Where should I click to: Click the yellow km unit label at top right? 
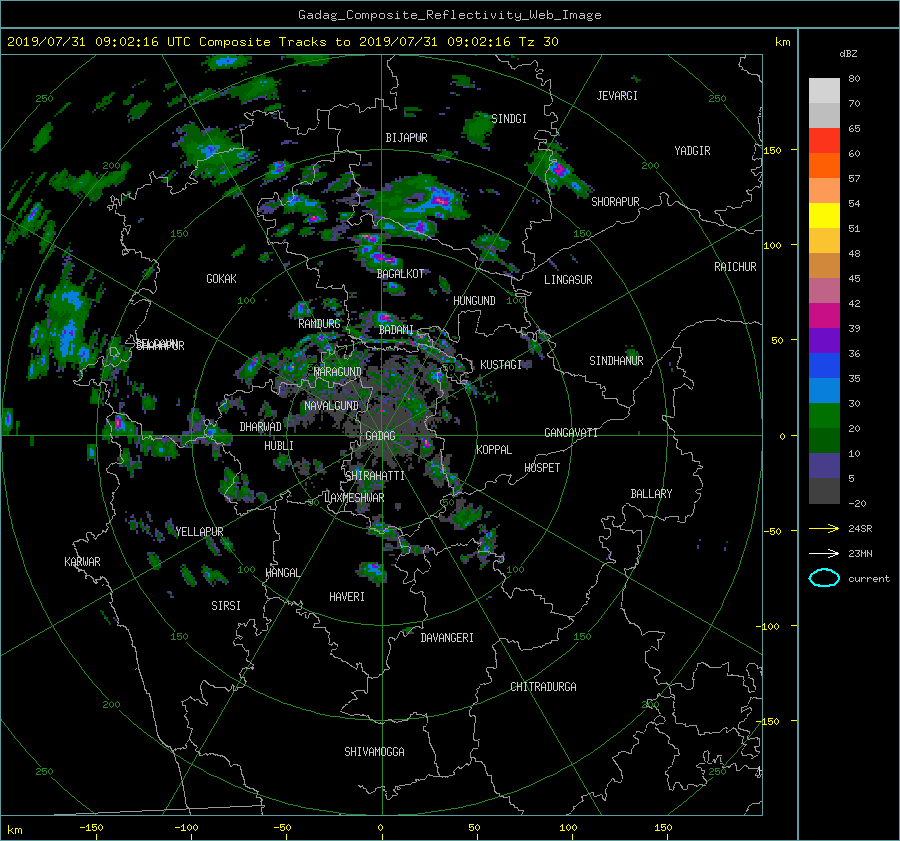point(782,42)
